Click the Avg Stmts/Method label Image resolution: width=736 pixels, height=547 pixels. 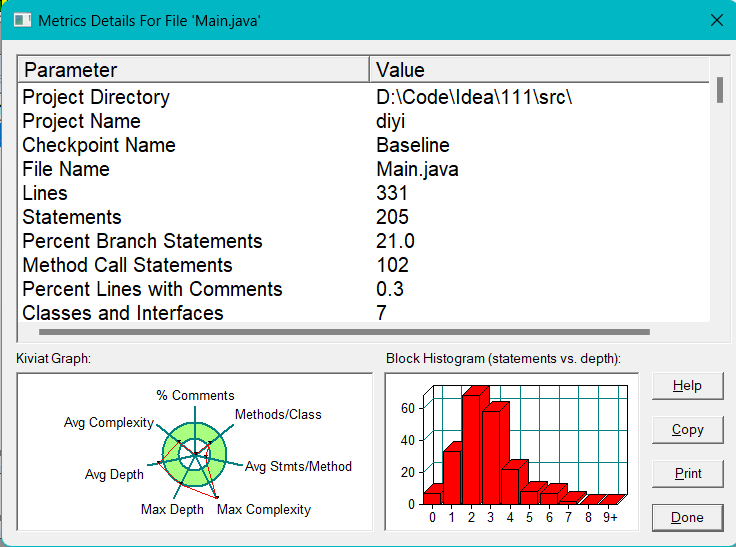(299, 466)
